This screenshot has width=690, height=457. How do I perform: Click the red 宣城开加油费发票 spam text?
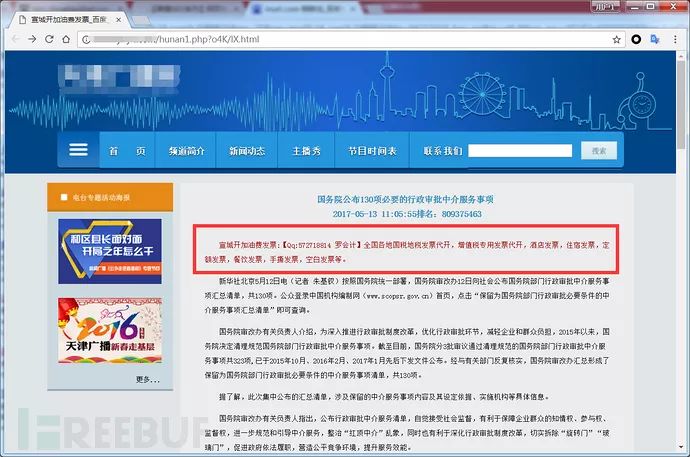[x=407, y=252]
